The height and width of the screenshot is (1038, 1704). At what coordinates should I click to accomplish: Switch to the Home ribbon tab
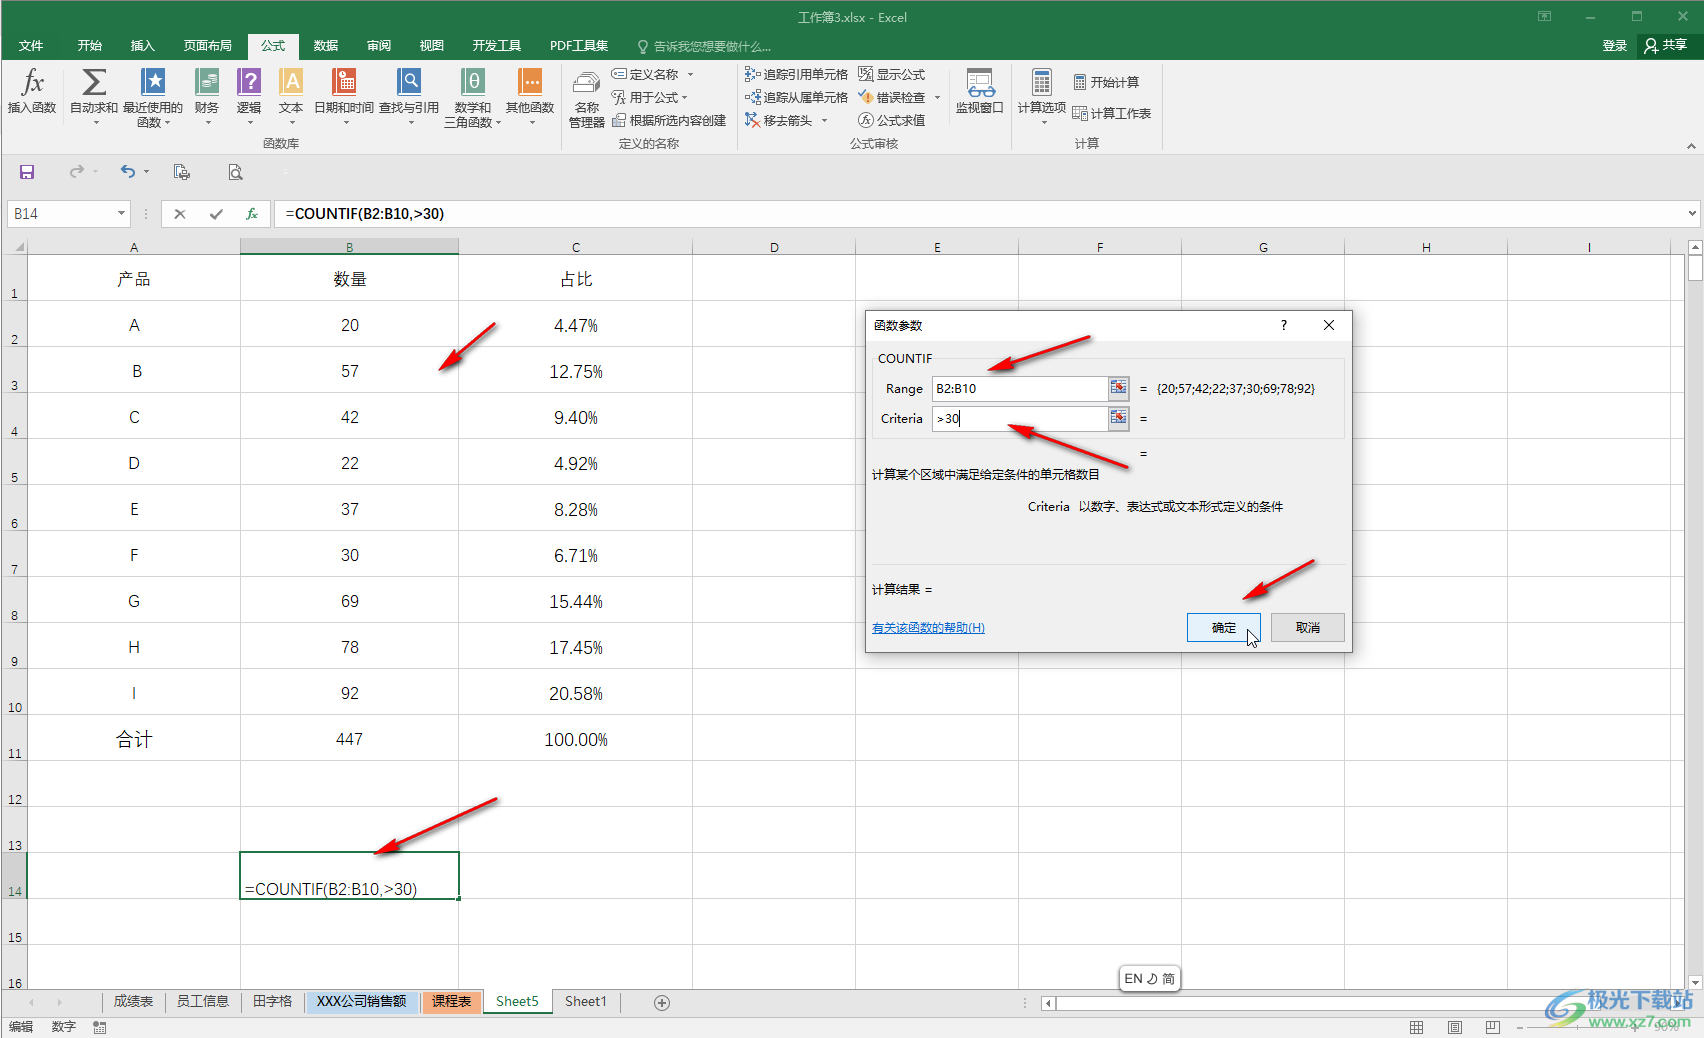(x=90, y=46)
